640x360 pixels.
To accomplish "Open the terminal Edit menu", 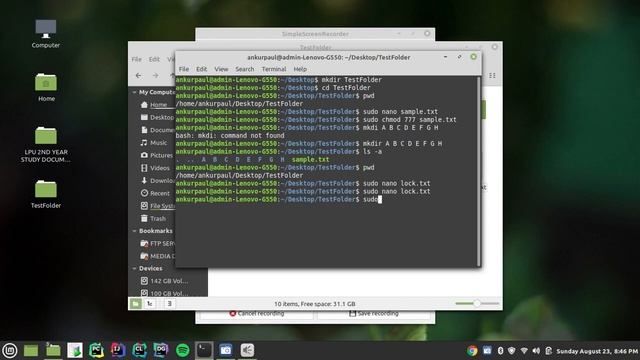I will pos(202,69).
